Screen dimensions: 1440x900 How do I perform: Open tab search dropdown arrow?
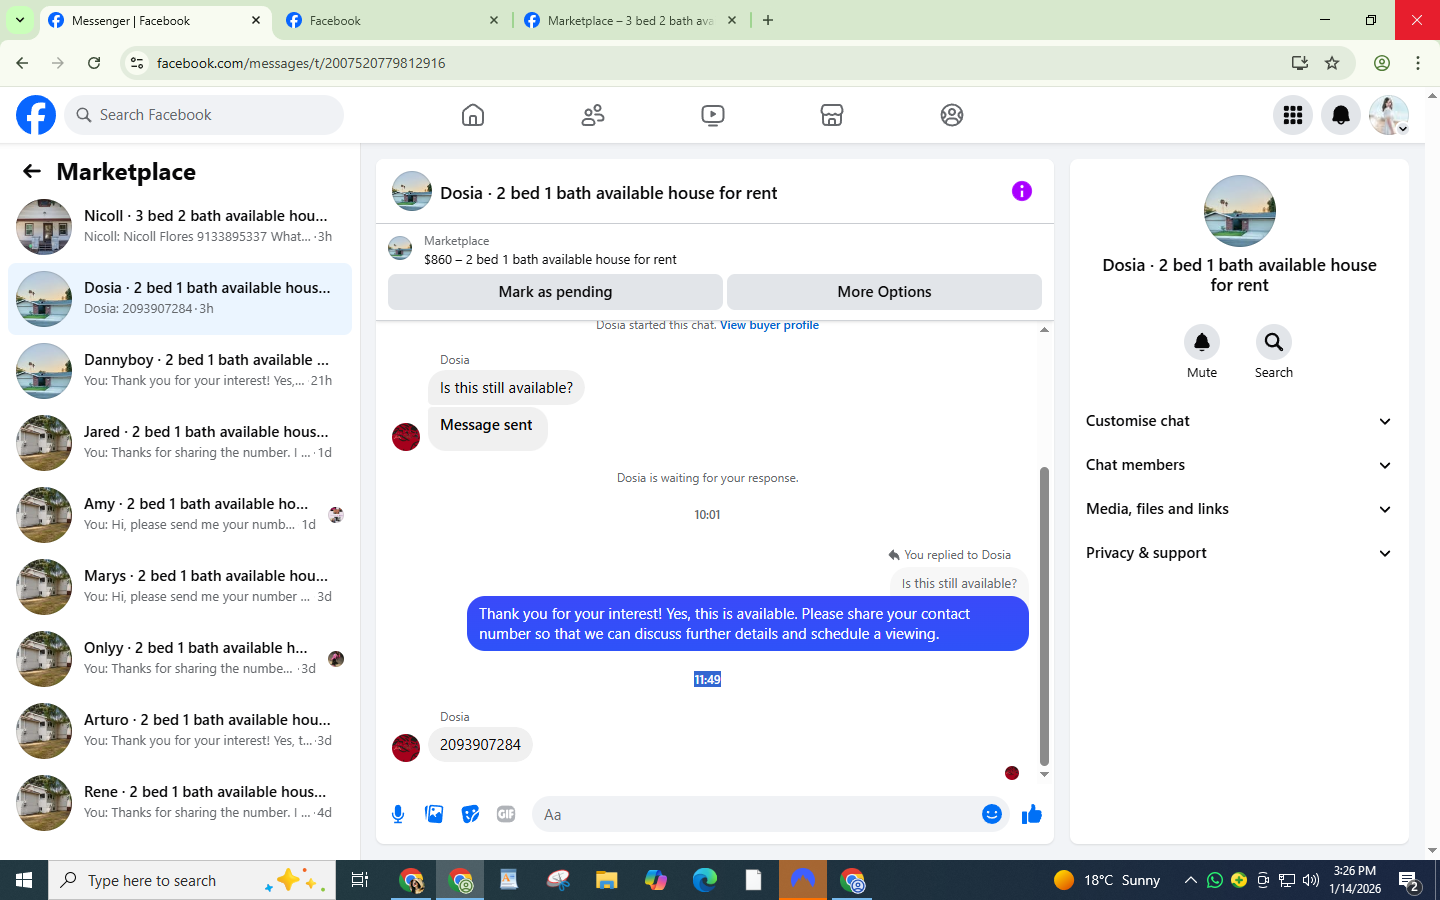19,20
